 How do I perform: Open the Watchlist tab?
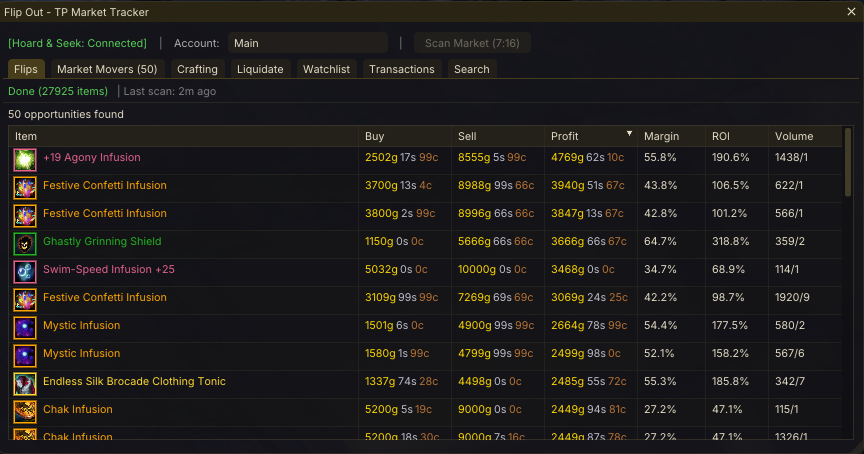326,69
